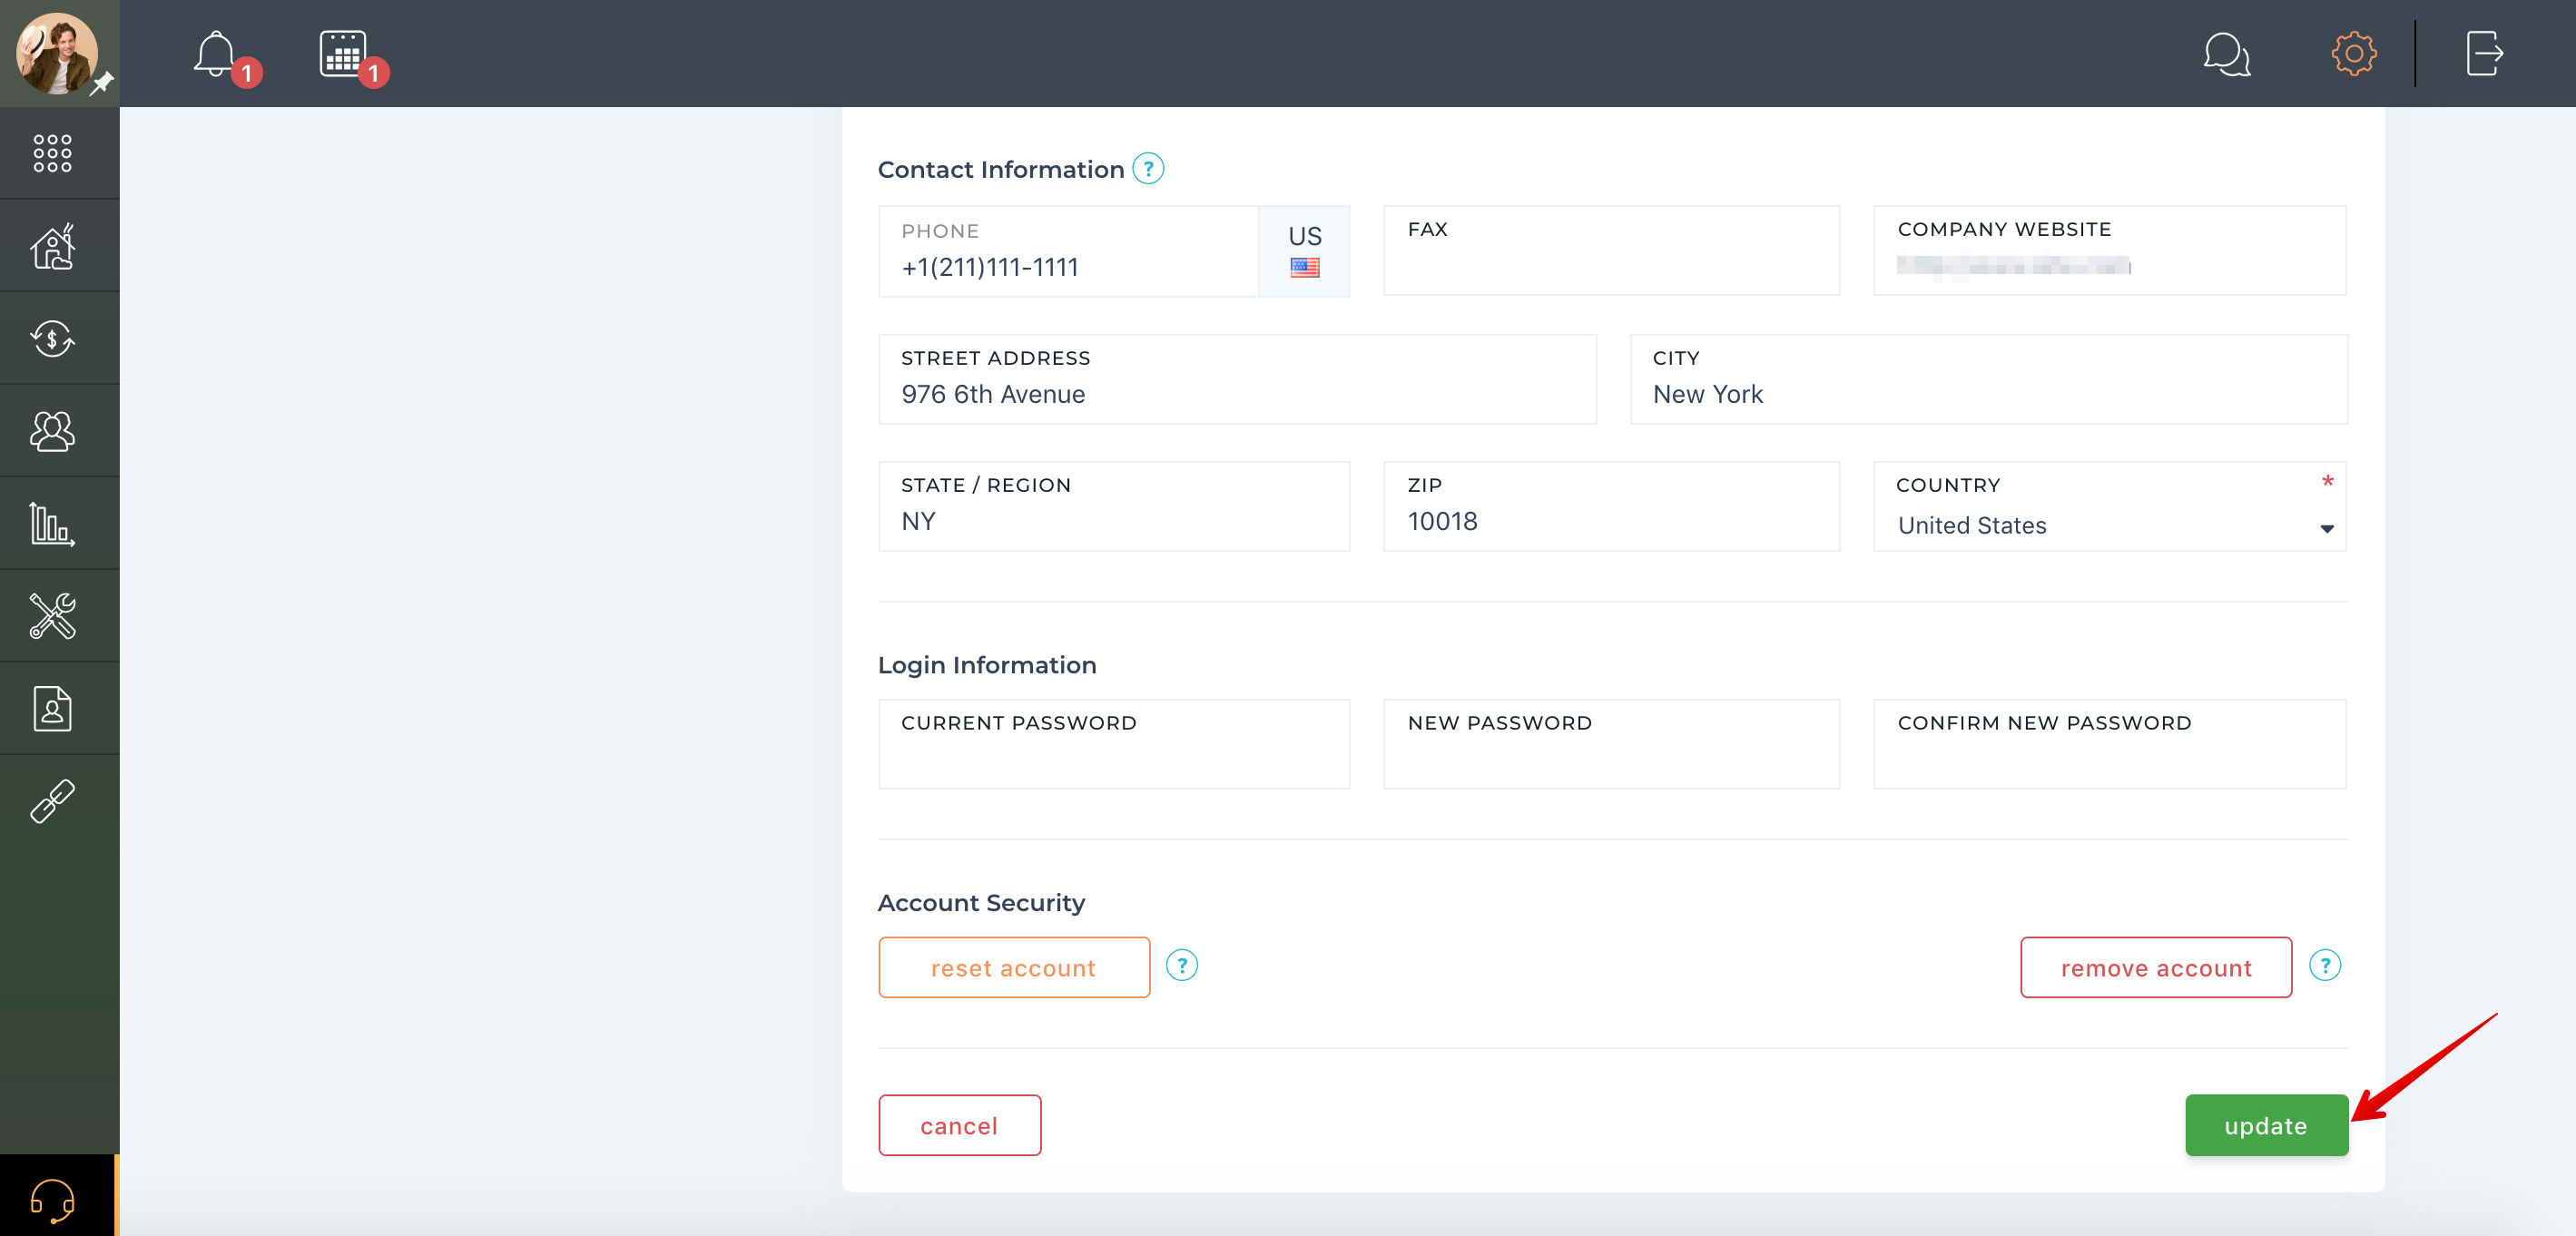Open the integrations link icon in sidebar
Image resolution: width=2576 pixels, height=1236 pixels.
pos(52,801)
